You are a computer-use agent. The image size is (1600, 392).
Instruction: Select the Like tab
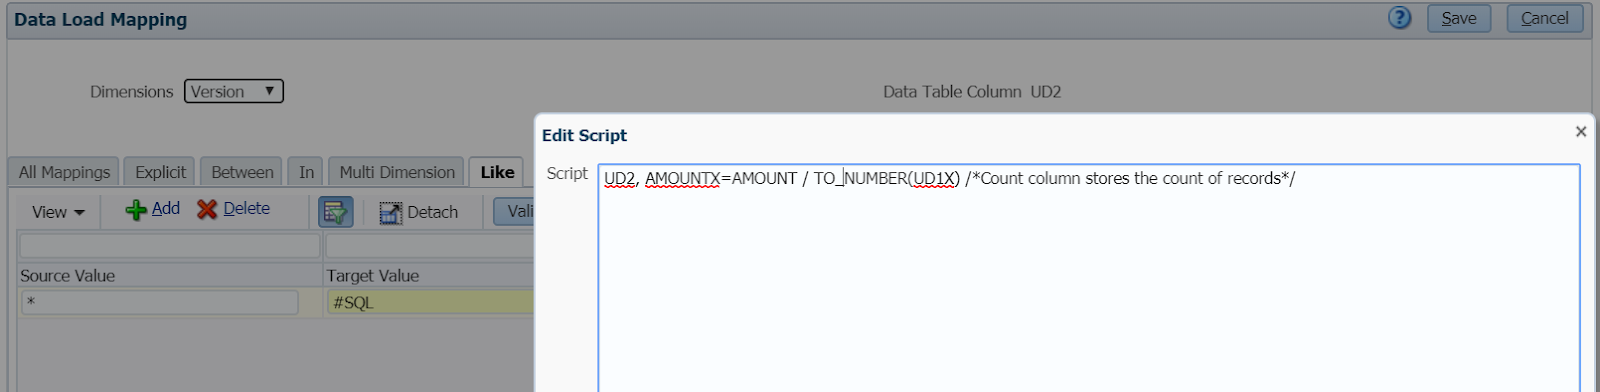tap(497, 172)
